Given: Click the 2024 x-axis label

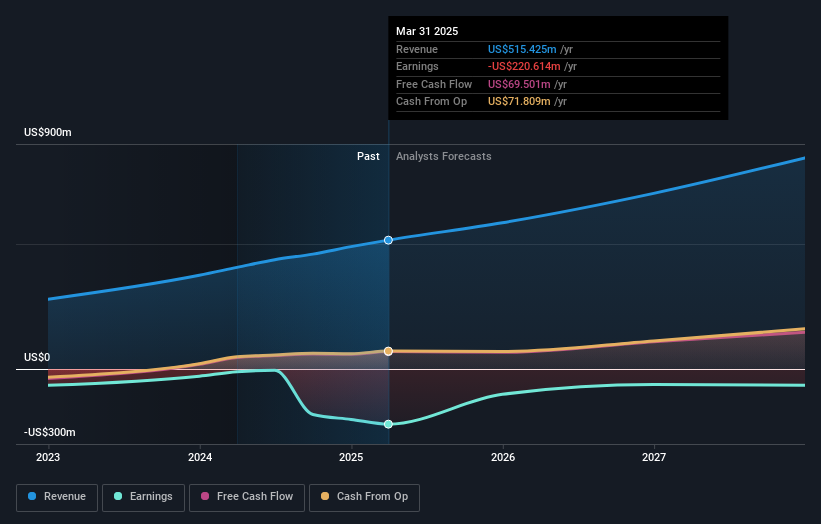Looking at the screenshot, I should [x=200, y=457].
